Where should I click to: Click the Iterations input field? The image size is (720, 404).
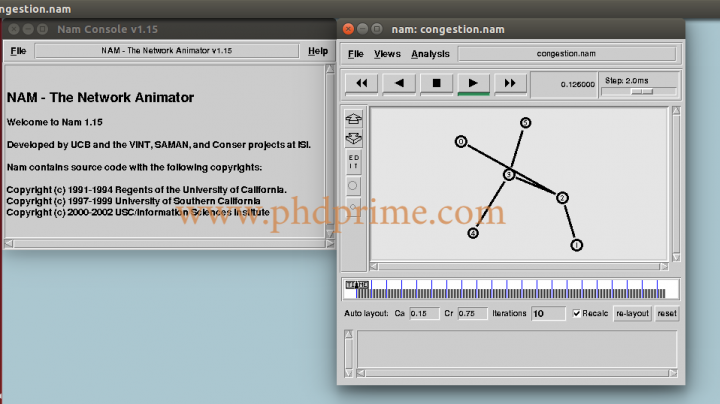pyautogui.click(x=548, y=313)
